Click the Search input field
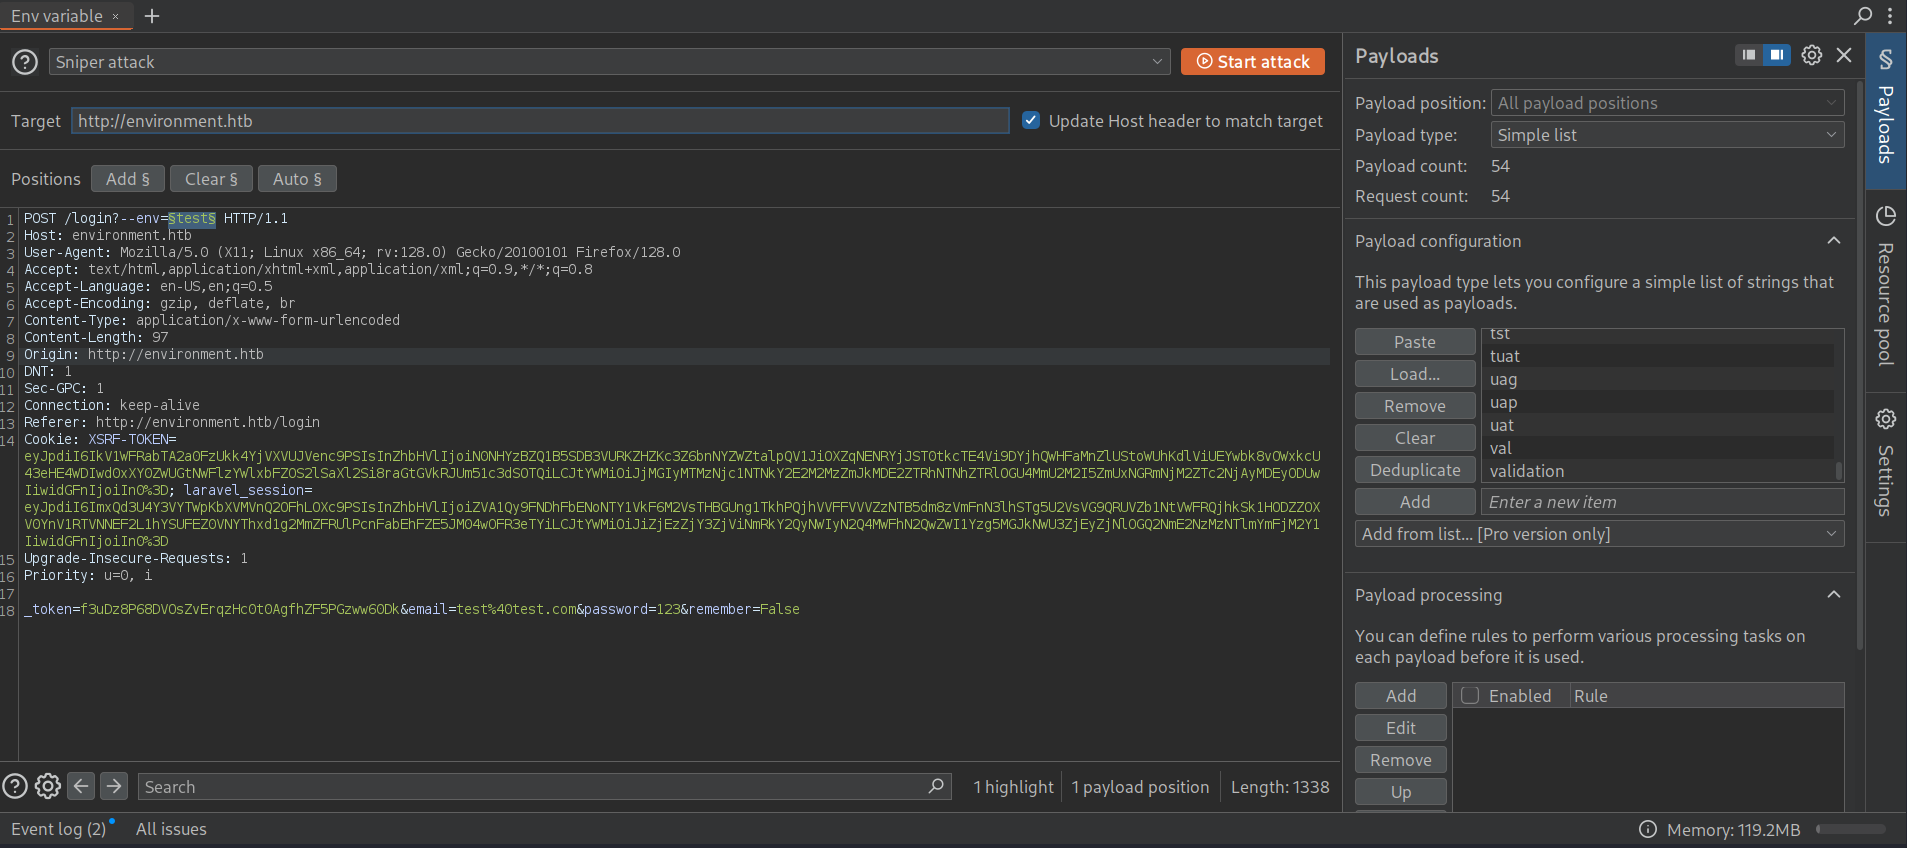Image resolution: width=1907 pixels, height=848 pixels. click(543, 787)
